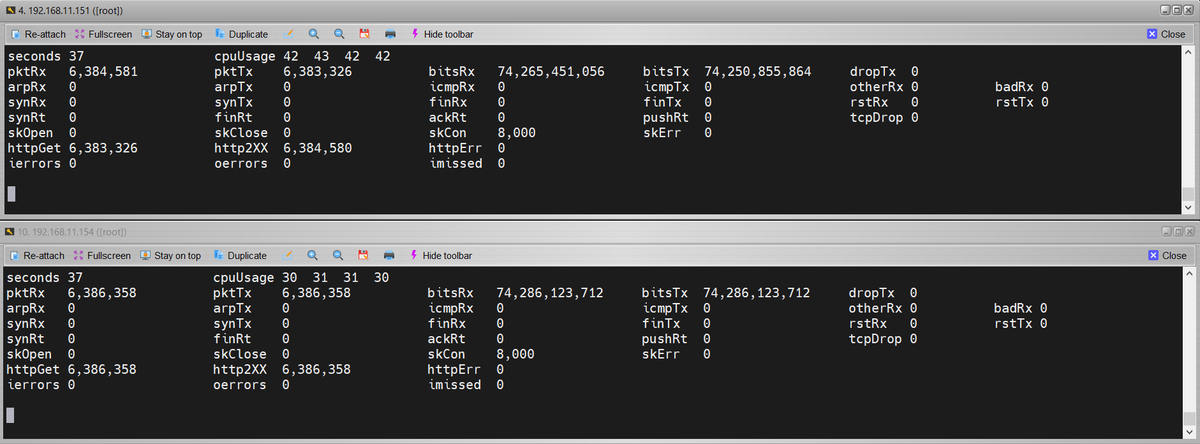Click the terminal icon in the 192.168.11.151 title bar

click(10, 9)
